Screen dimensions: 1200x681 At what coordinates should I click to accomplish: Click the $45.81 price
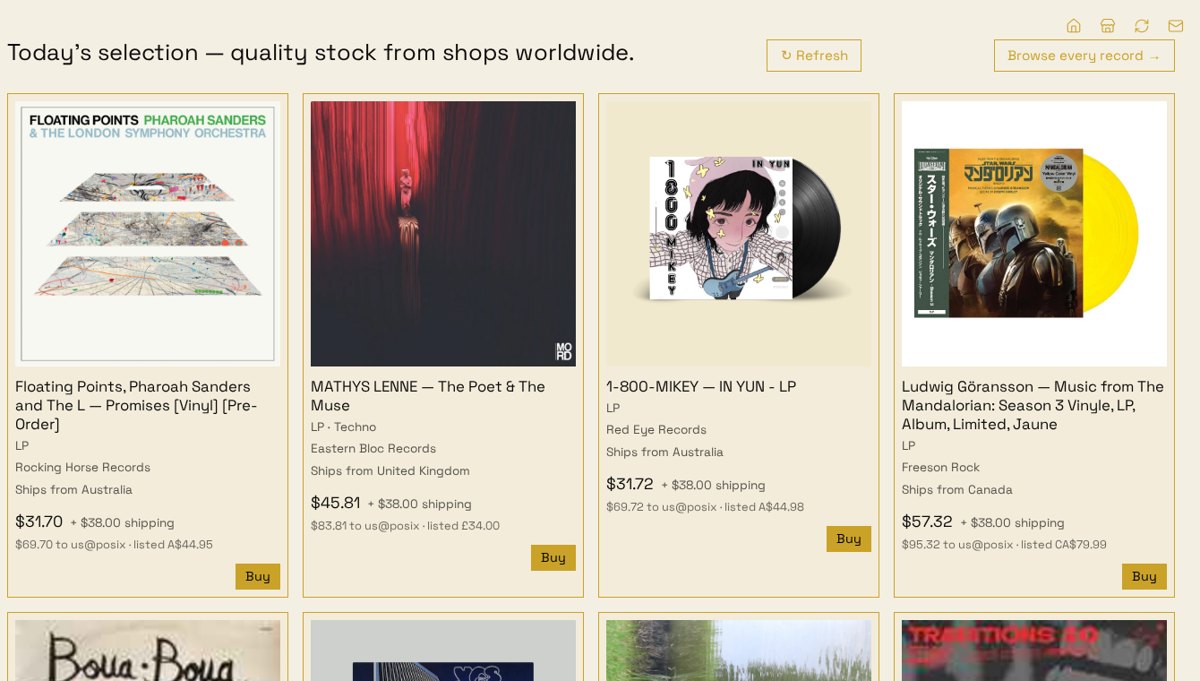pyautogui.click(x=335, y=503)
